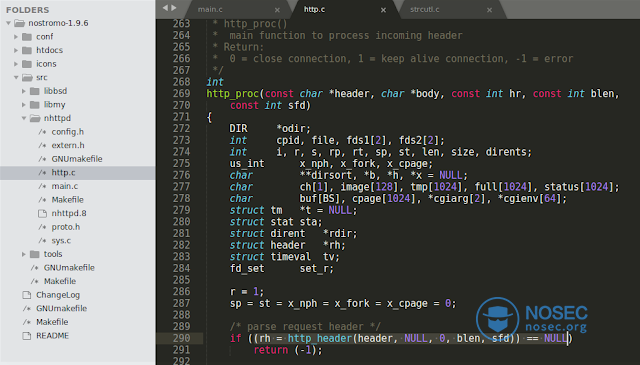Click line number 286 in gutter
The width and height of the screenshot is (640, 365).
point(181,292)
